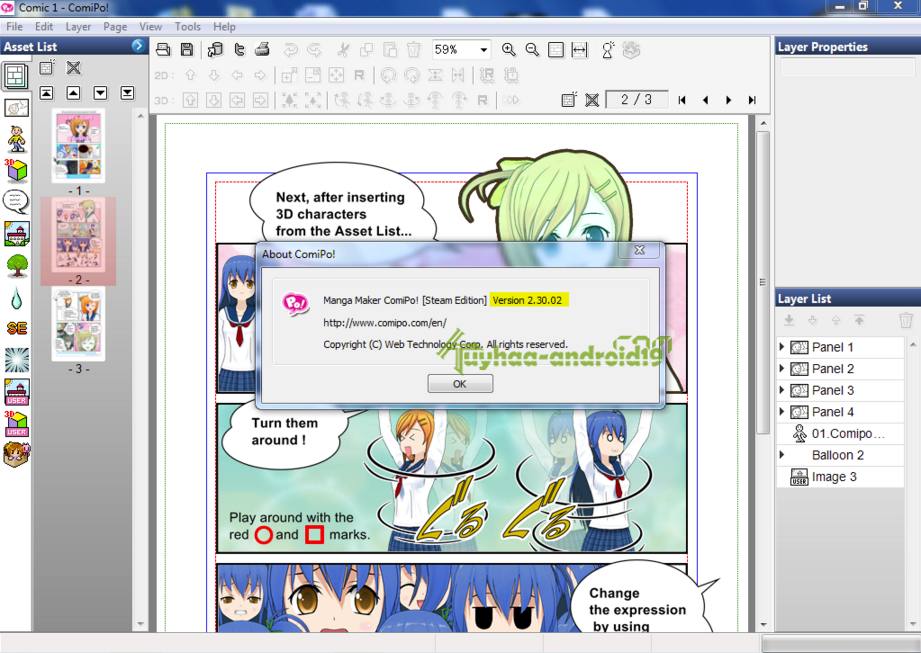
Task: Select the 3D character asset icon
Action: point(16,139)
